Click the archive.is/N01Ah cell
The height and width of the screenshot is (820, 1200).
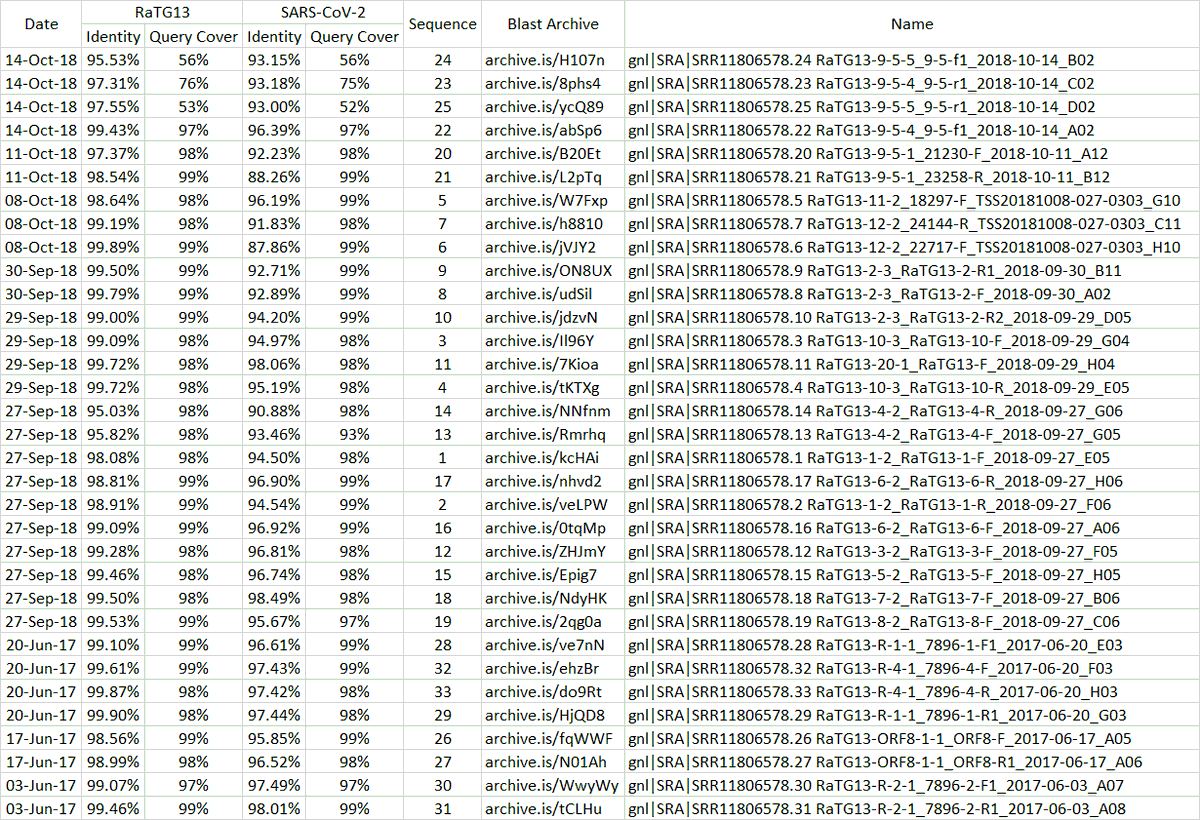pyautogui.click(x=553, y=762)
